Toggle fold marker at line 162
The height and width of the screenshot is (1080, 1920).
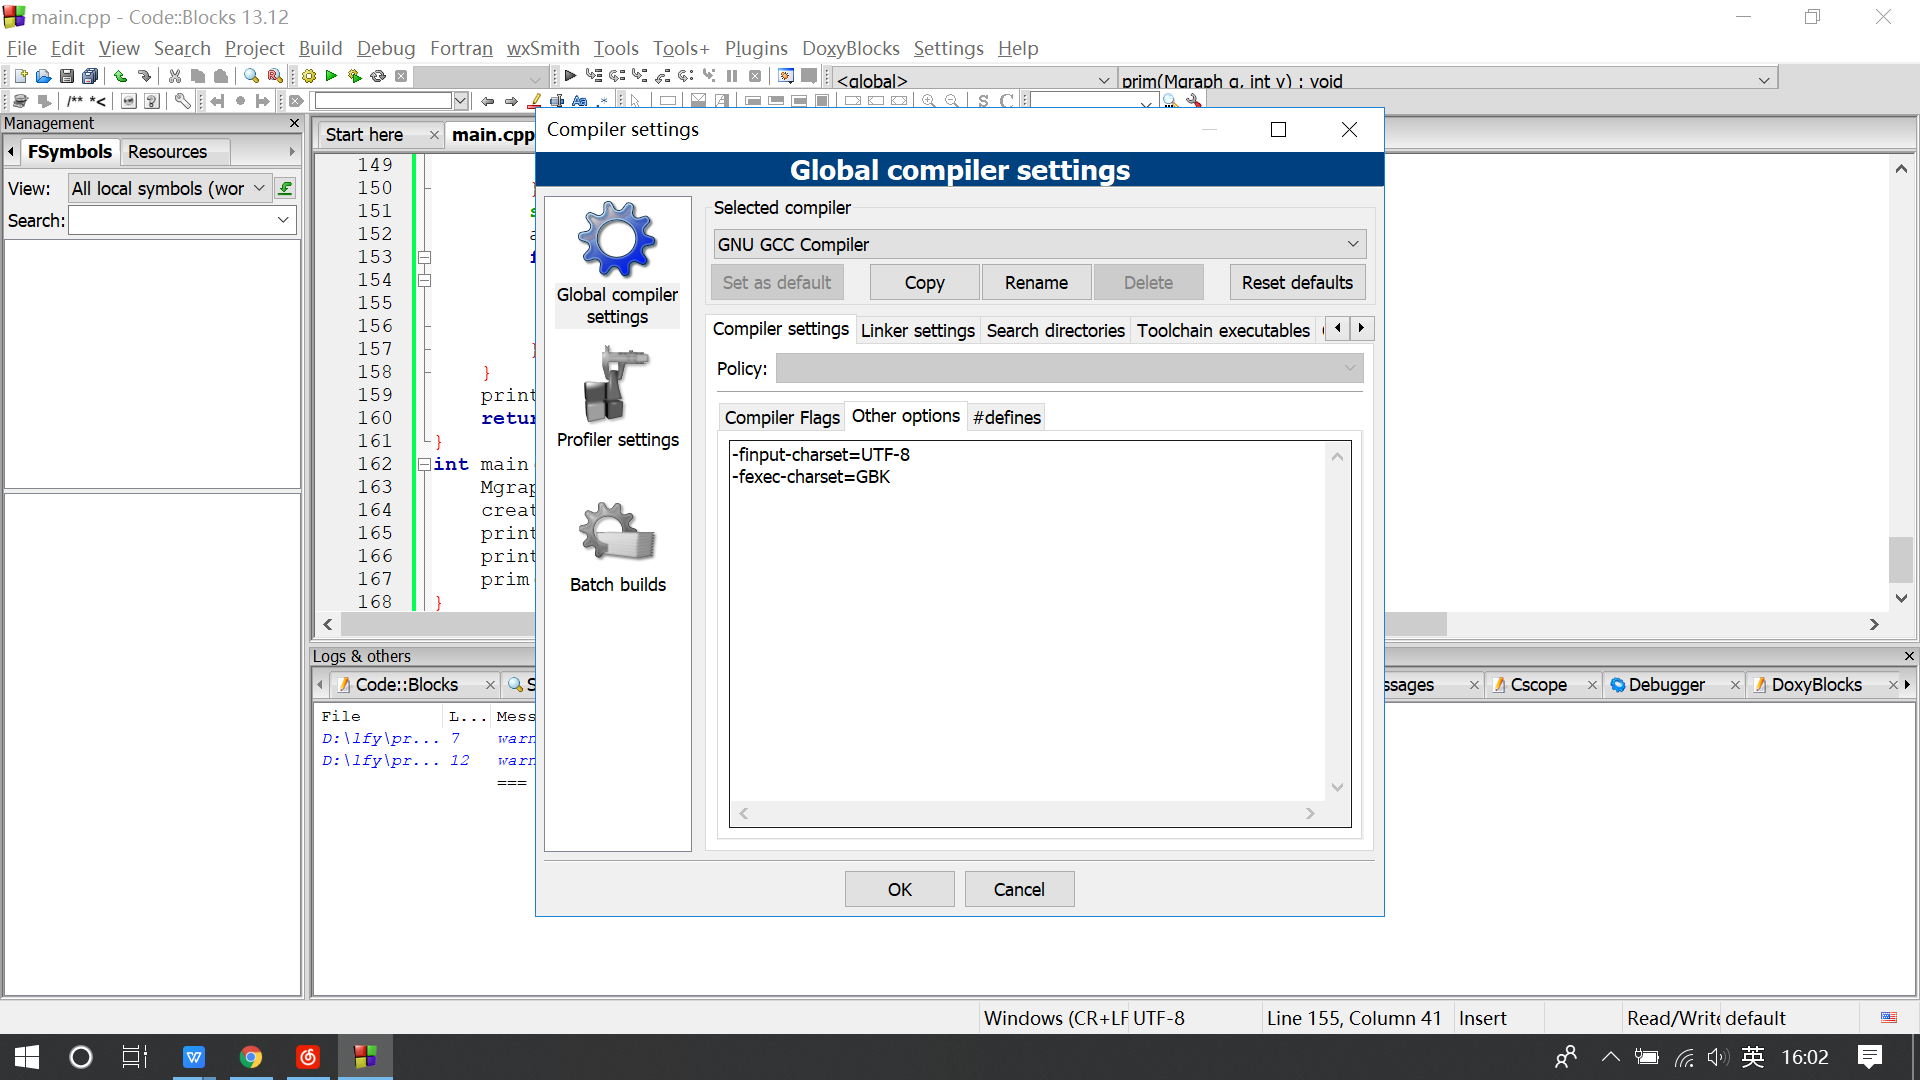point(424,464)
